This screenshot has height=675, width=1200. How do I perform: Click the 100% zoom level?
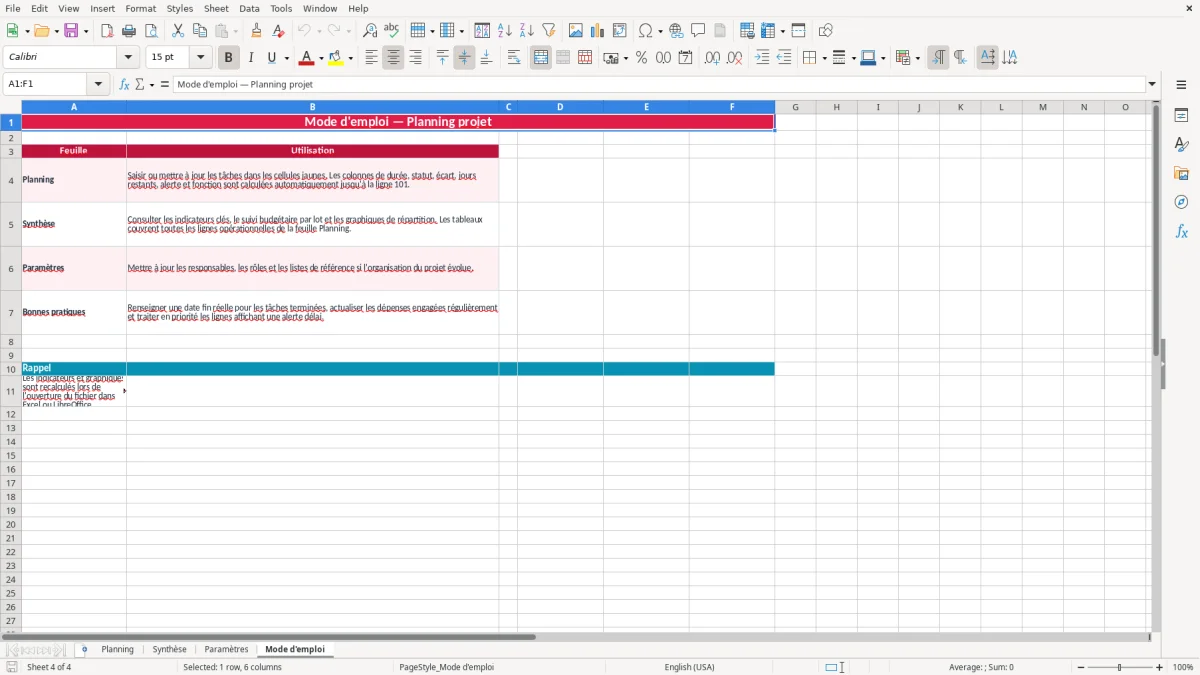(1183, 667)
